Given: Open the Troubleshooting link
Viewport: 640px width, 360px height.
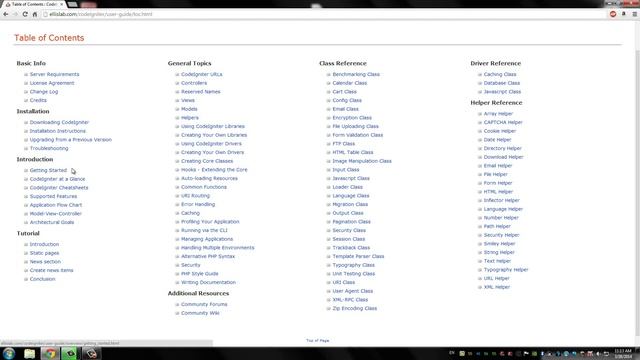Looking at the screenshot, I should (x=49, y=148).
